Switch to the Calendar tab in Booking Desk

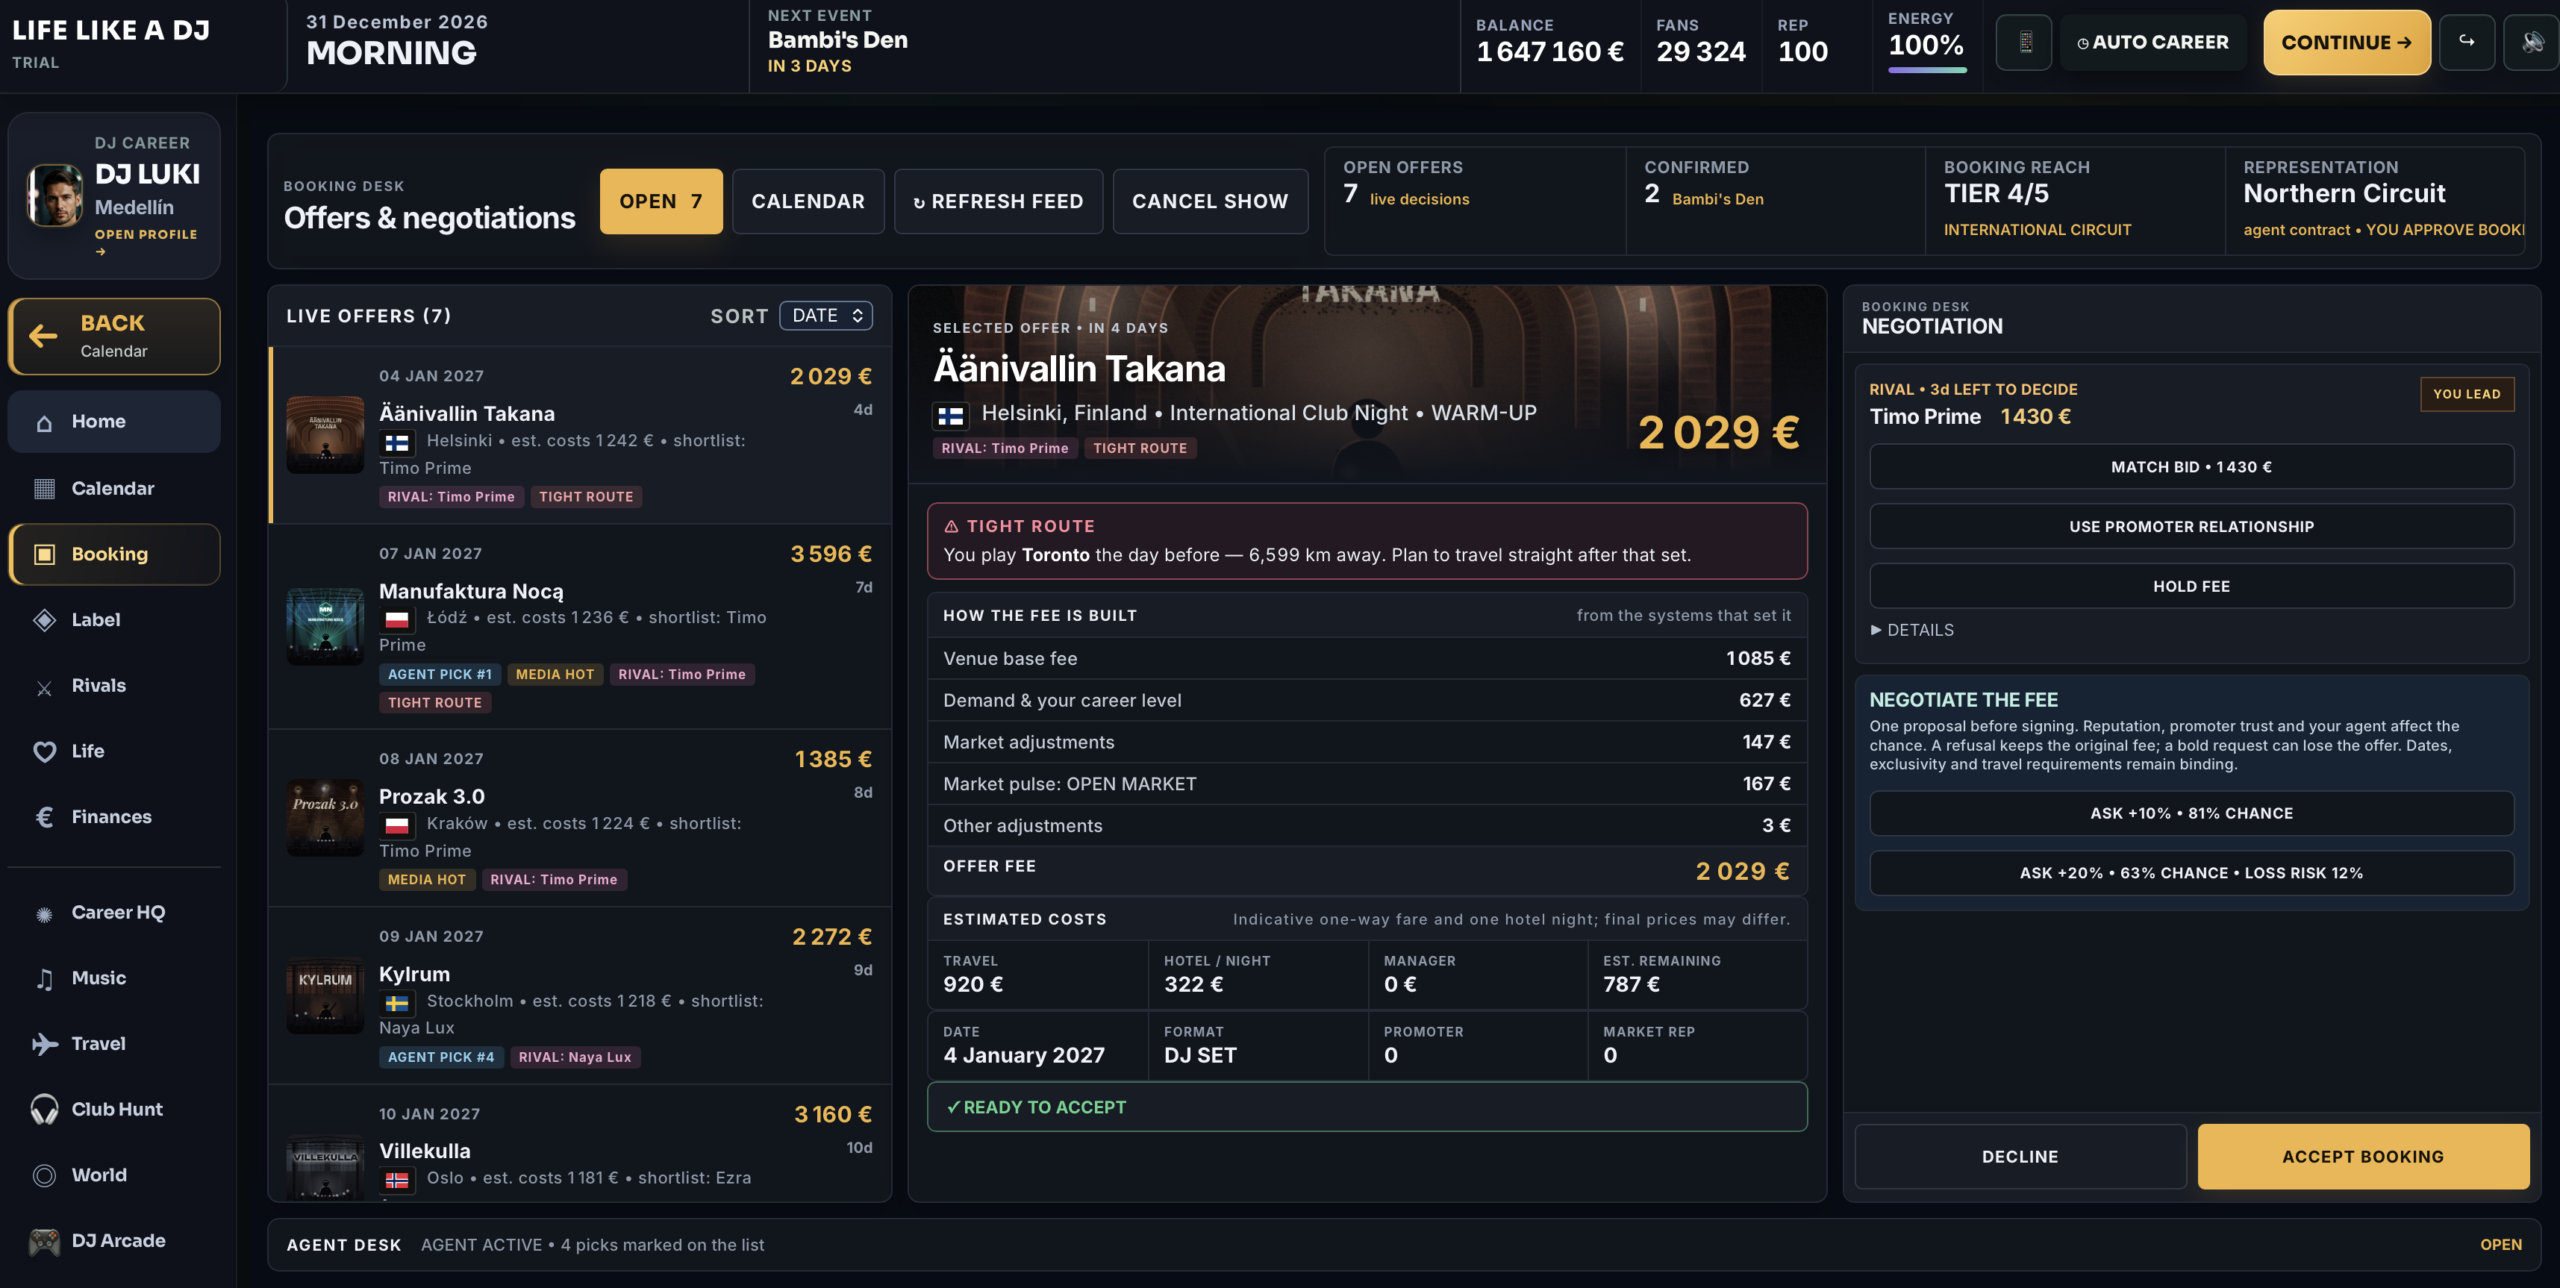(808, 201)
